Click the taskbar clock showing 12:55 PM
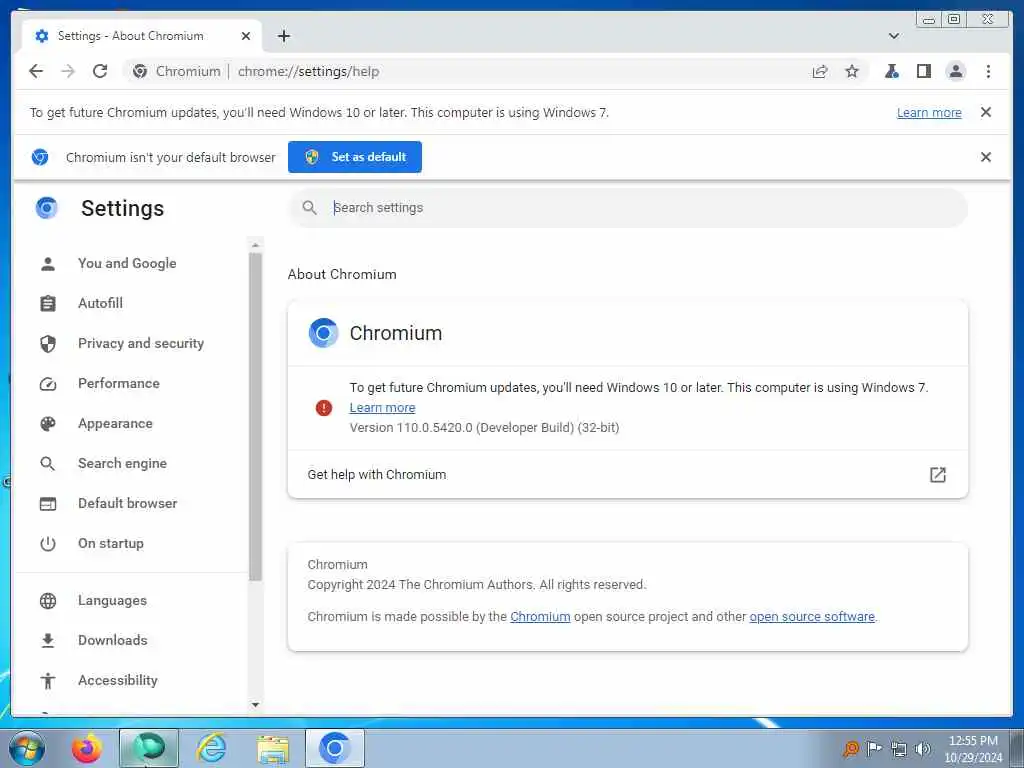The height and width of the screenshot is (768, 1024). (x=973, y=749)
